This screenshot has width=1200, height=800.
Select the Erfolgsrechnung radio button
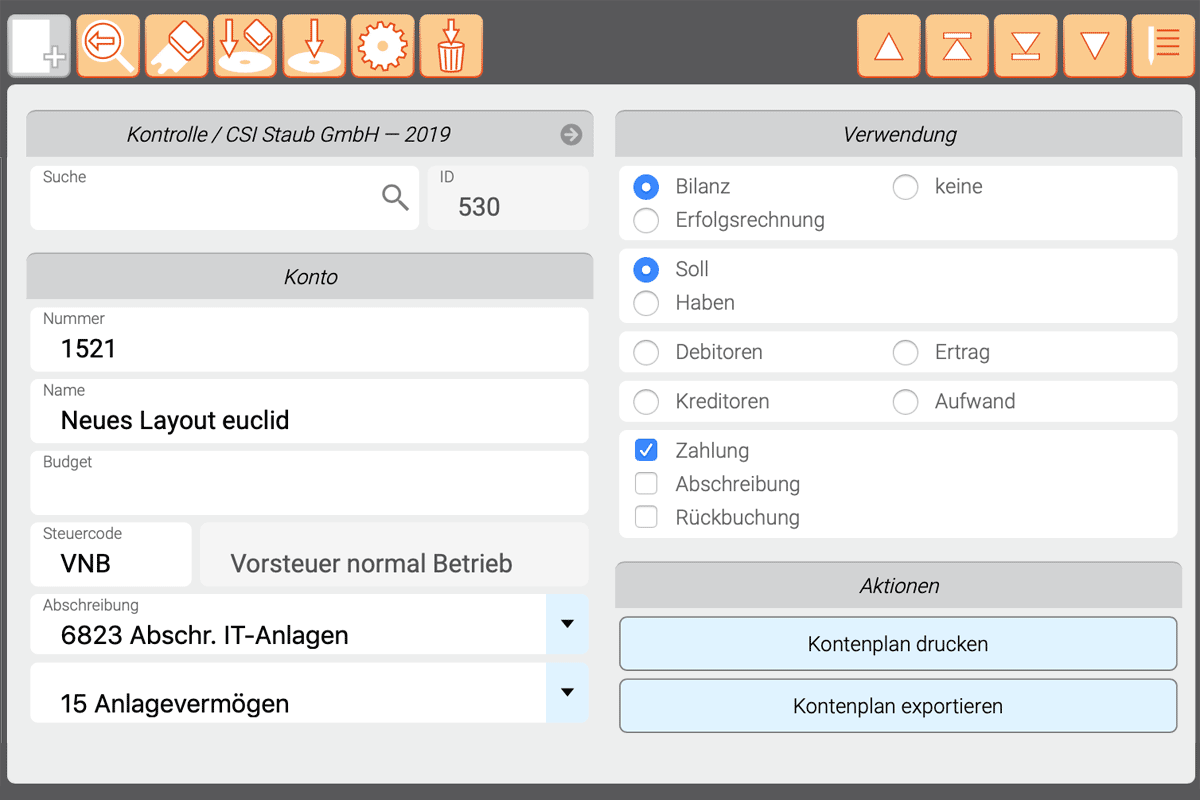[x=647, y=220]
